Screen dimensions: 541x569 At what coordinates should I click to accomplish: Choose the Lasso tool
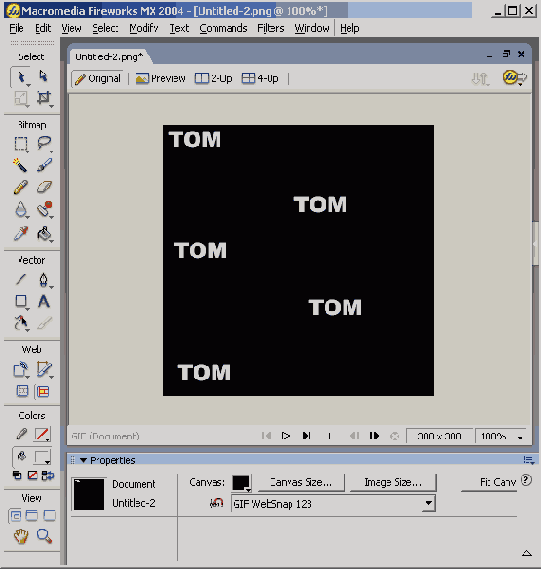click(x=44, y=143)
